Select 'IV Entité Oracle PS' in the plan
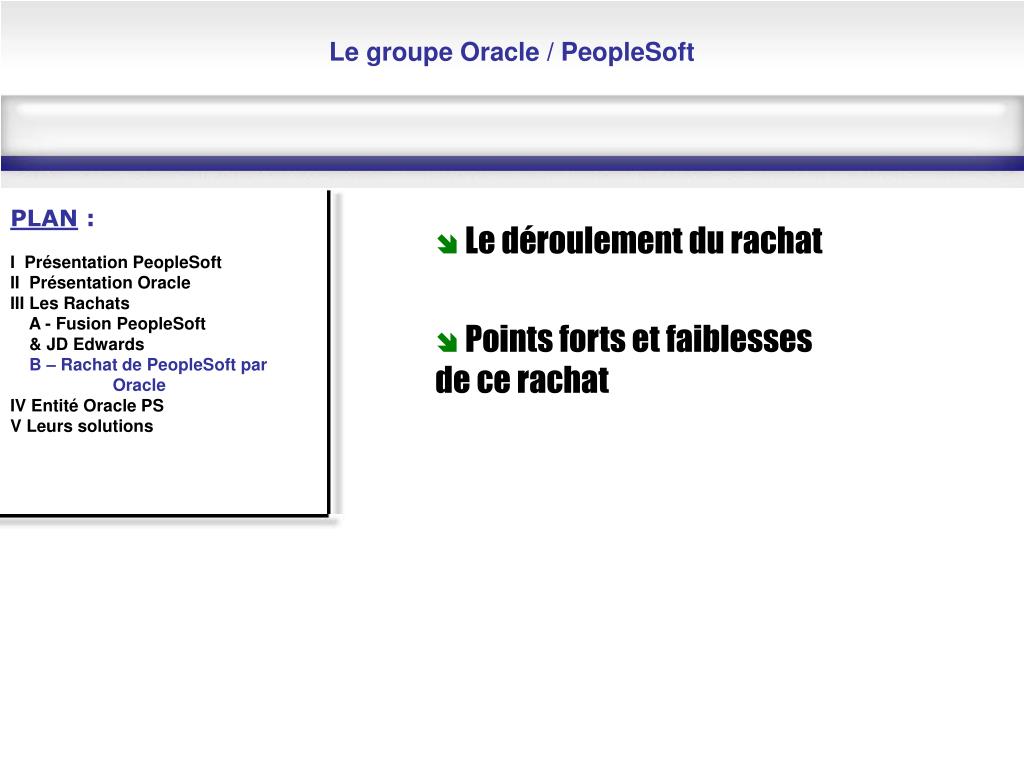 (x=87, y=406)
